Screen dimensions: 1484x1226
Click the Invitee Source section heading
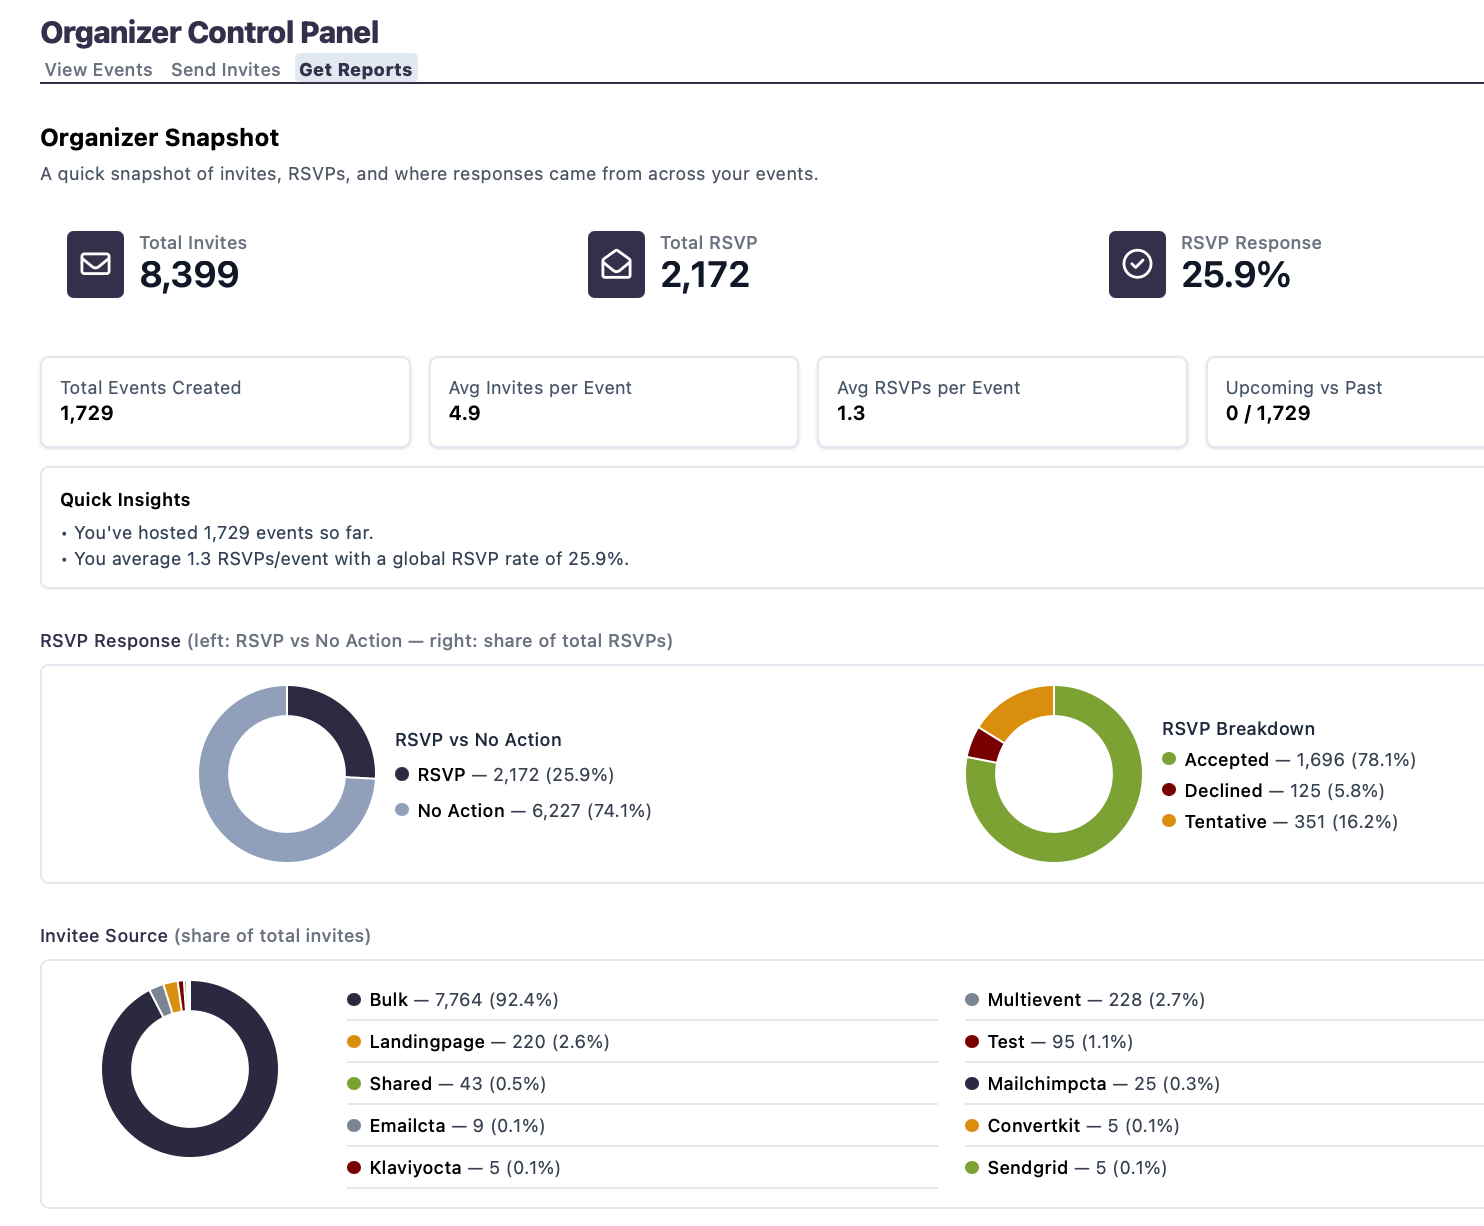(205, 935)
